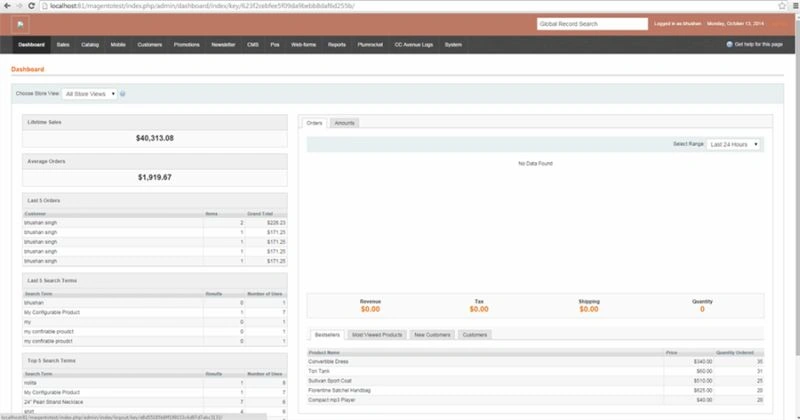The width and height of the screenshot is (800, 420).
Task: Click the Magento logo image in the header
Action: coord(20,24)
